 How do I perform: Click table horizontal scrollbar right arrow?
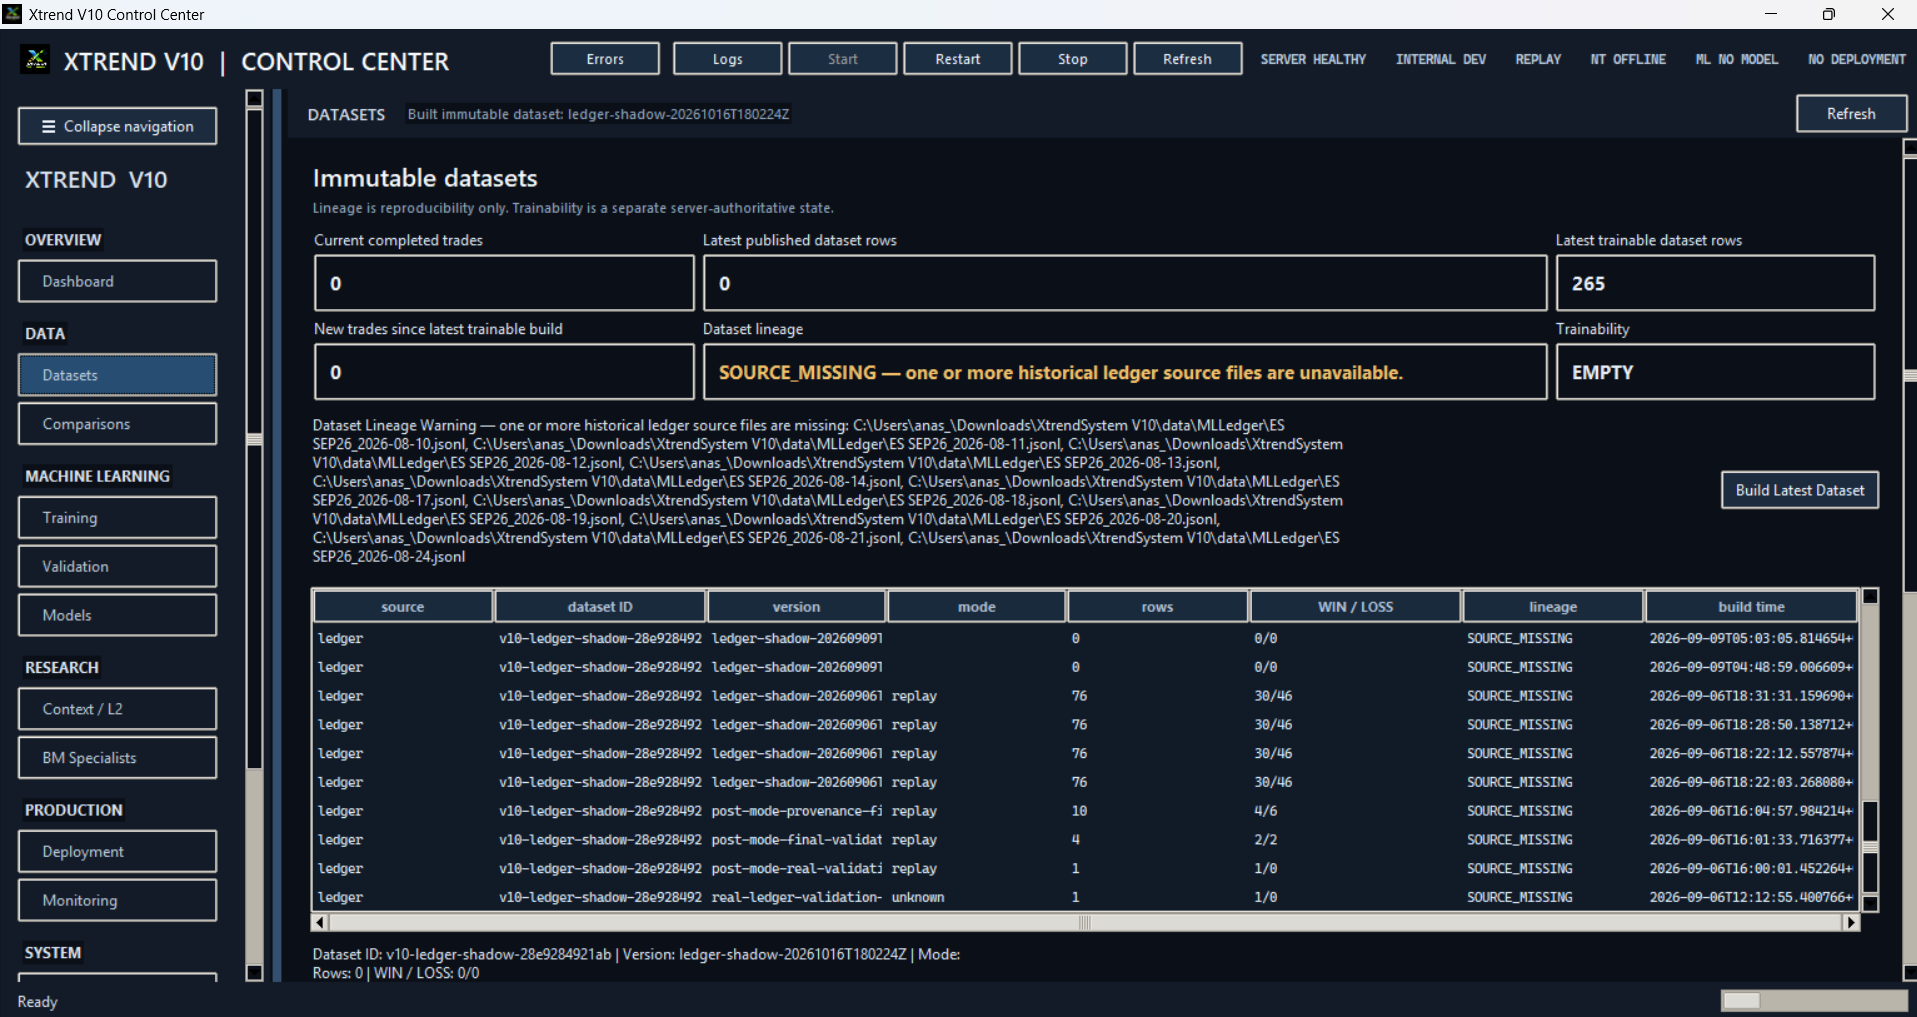pos(1851,922)
